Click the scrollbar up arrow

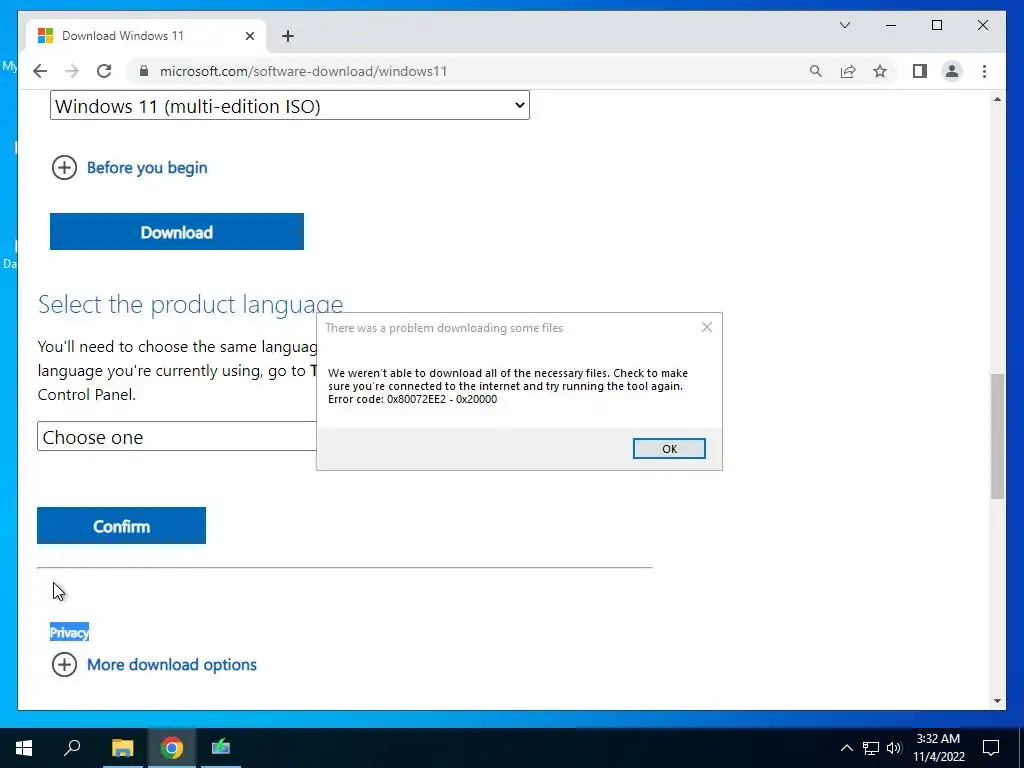pos(997,99)
